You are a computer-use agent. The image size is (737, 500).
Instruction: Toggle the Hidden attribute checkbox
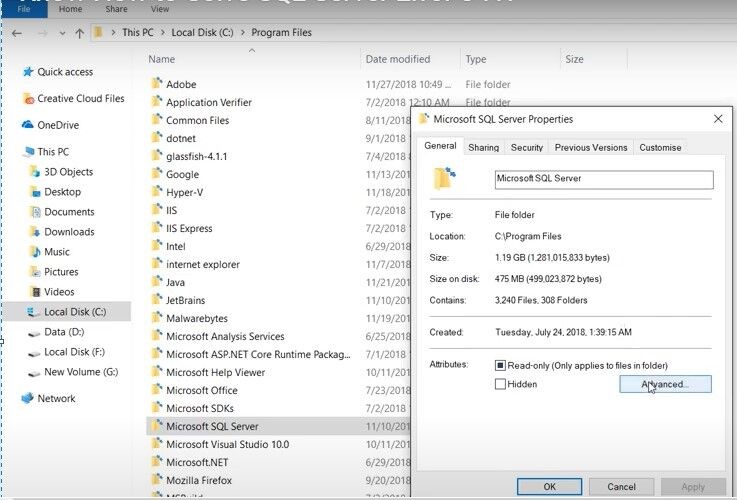[x=500, y=384]
